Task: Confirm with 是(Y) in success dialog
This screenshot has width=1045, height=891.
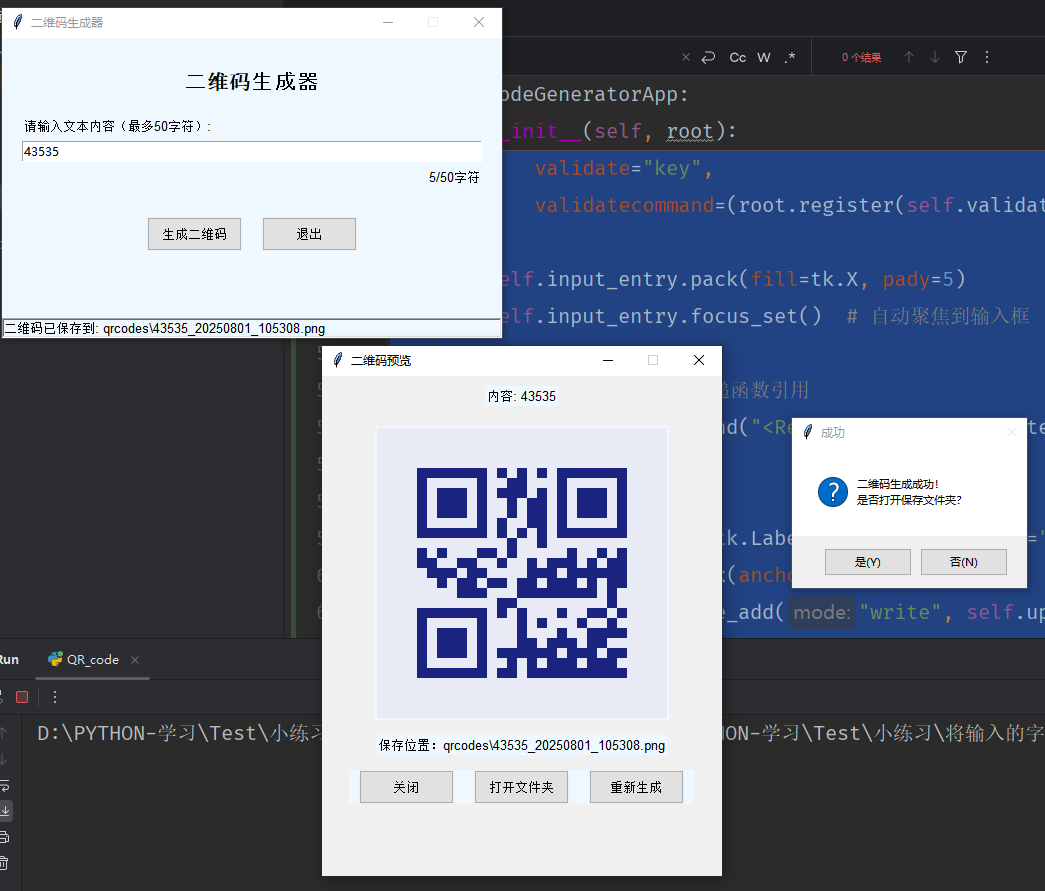Action: 867,561
